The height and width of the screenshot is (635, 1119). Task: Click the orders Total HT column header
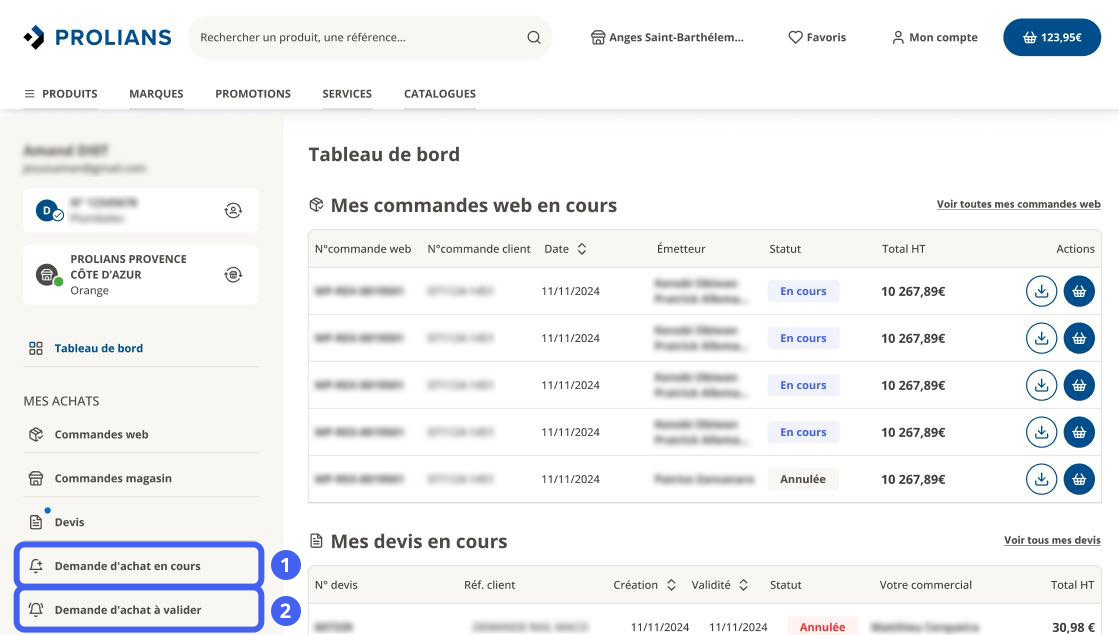pos(903,249)
